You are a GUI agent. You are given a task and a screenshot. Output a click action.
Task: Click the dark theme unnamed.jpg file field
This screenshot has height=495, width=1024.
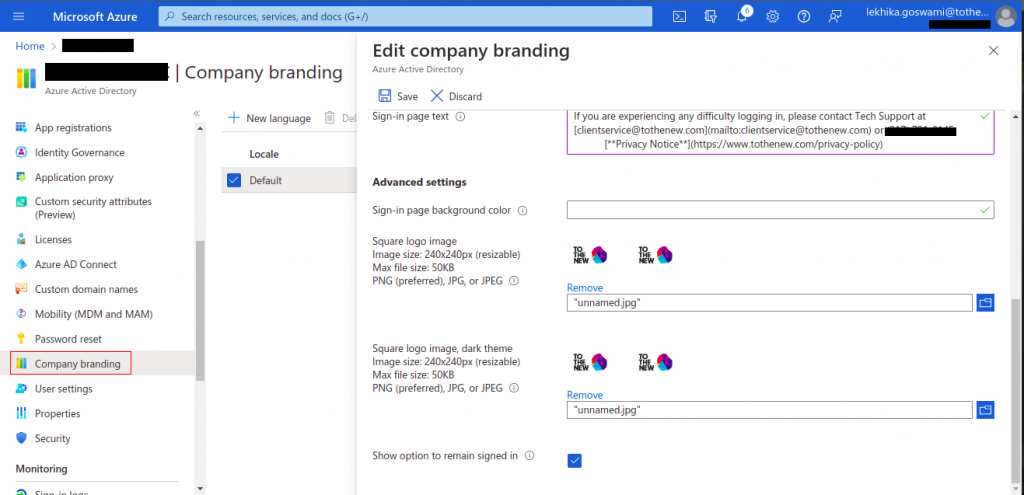770,409
